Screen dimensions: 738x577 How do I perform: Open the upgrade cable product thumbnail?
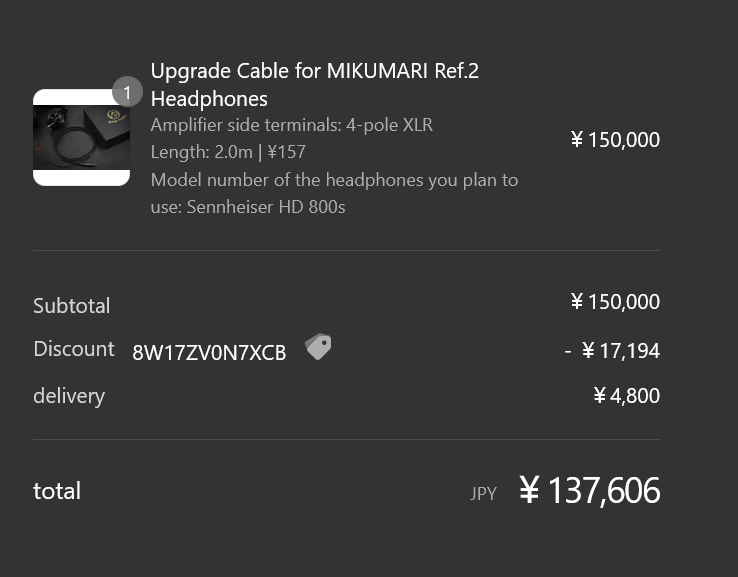[x=81, y=137]
